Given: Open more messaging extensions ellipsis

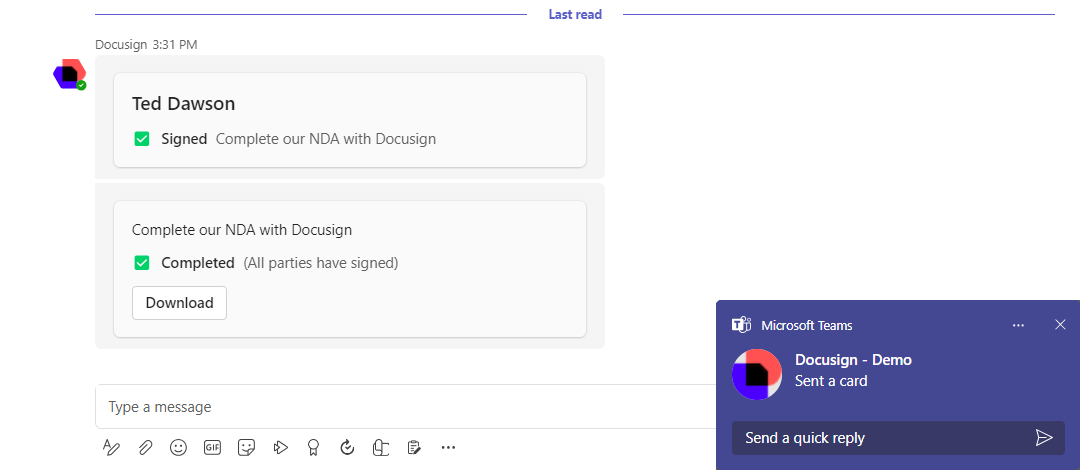Looking at the screenshot, I should [448, 448].
